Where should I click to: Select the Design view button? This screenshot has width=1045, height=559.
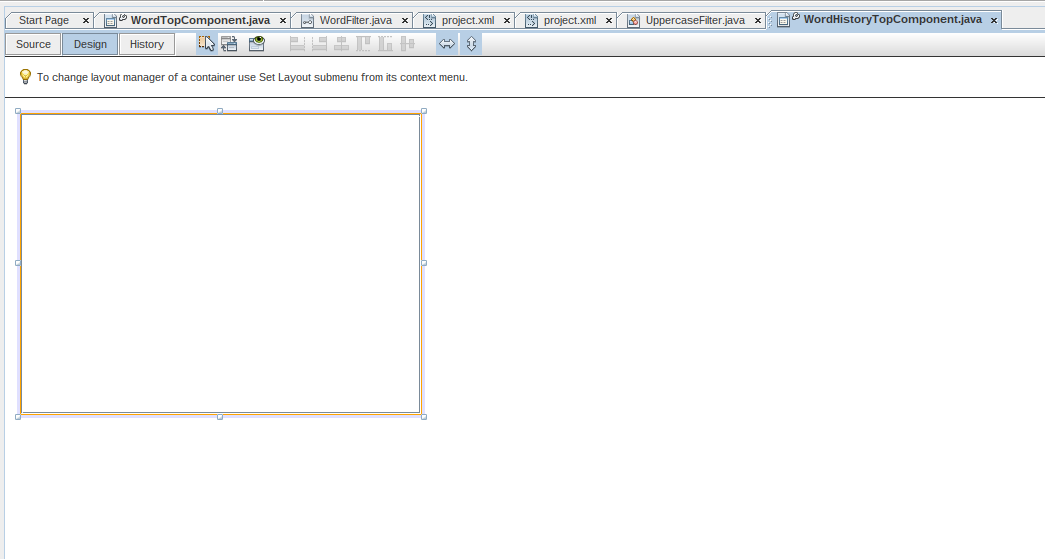coord(90,44)
